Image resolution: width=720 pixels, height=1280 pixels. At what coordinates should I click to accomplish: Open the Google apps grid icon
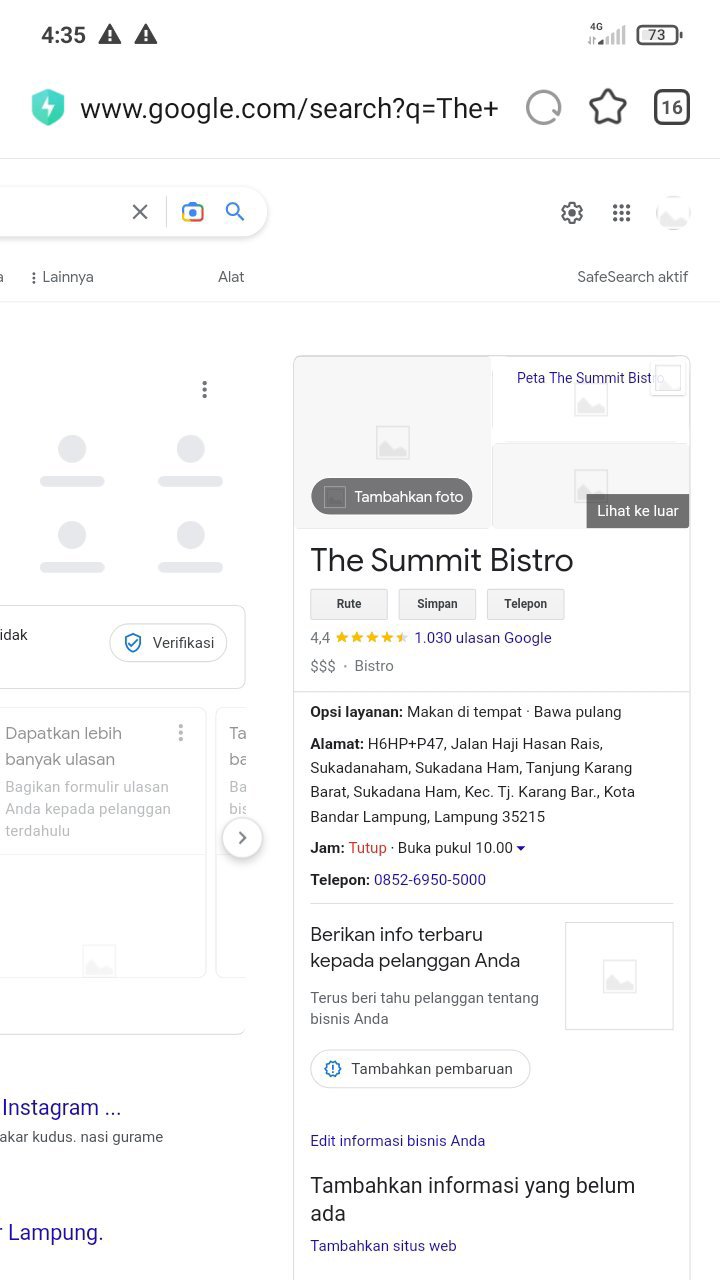621,213
